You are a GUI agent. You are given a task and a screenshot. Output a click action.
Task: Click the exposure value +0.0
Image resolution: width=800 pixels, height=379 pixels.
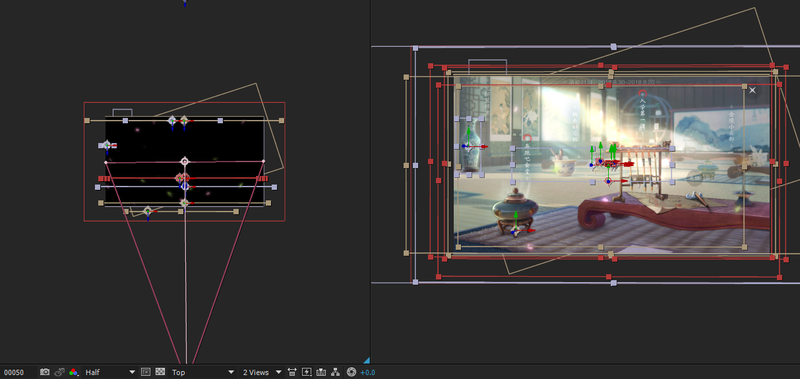(x=367, y=372)
